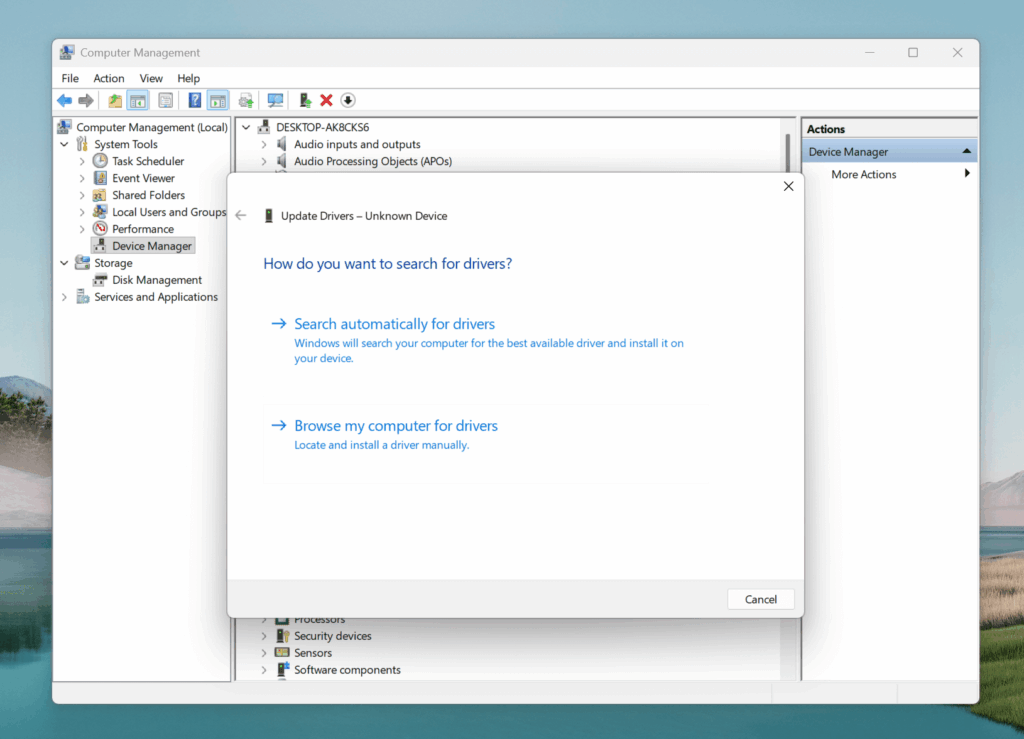1024x739 pixels.
Task: Choose Search automatically for drivers
Action: point(394,324)
